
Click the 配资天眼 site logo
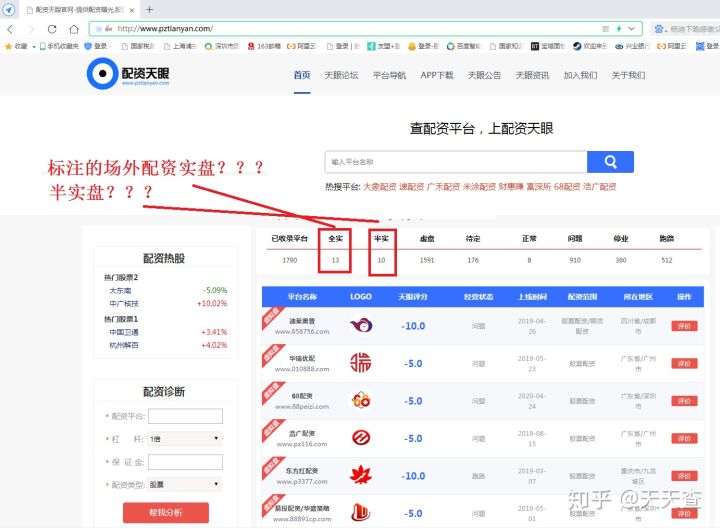pyautogui.click(x=128, y=73)
